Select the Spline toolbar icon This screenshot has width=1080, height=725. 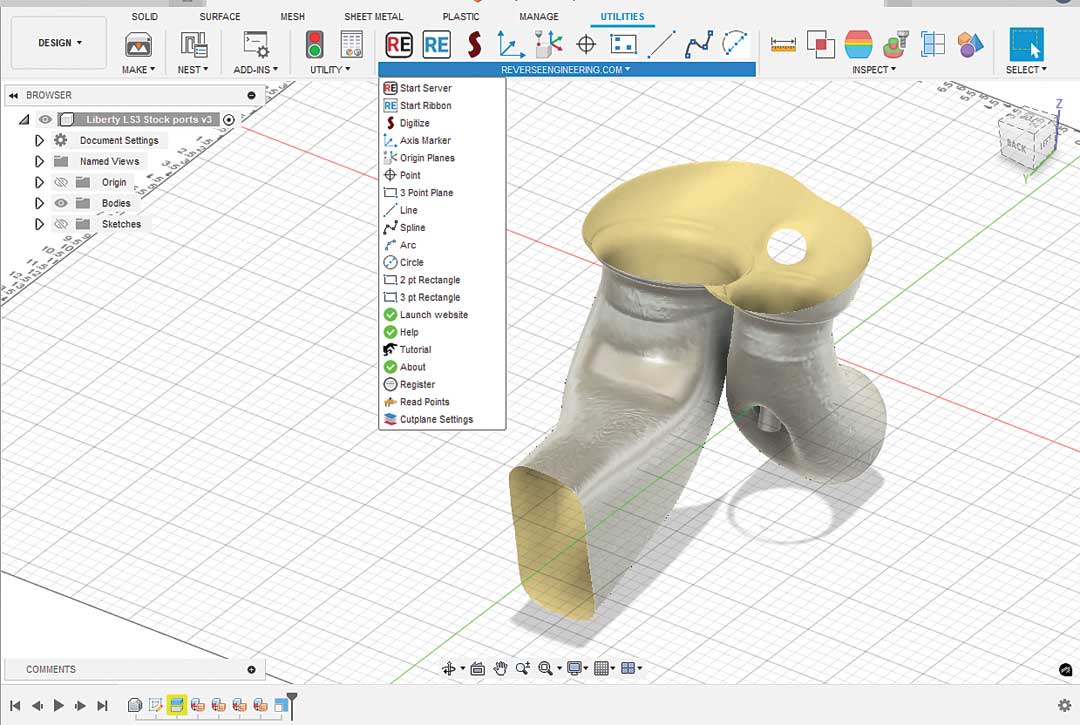click(x=698, y=45)
